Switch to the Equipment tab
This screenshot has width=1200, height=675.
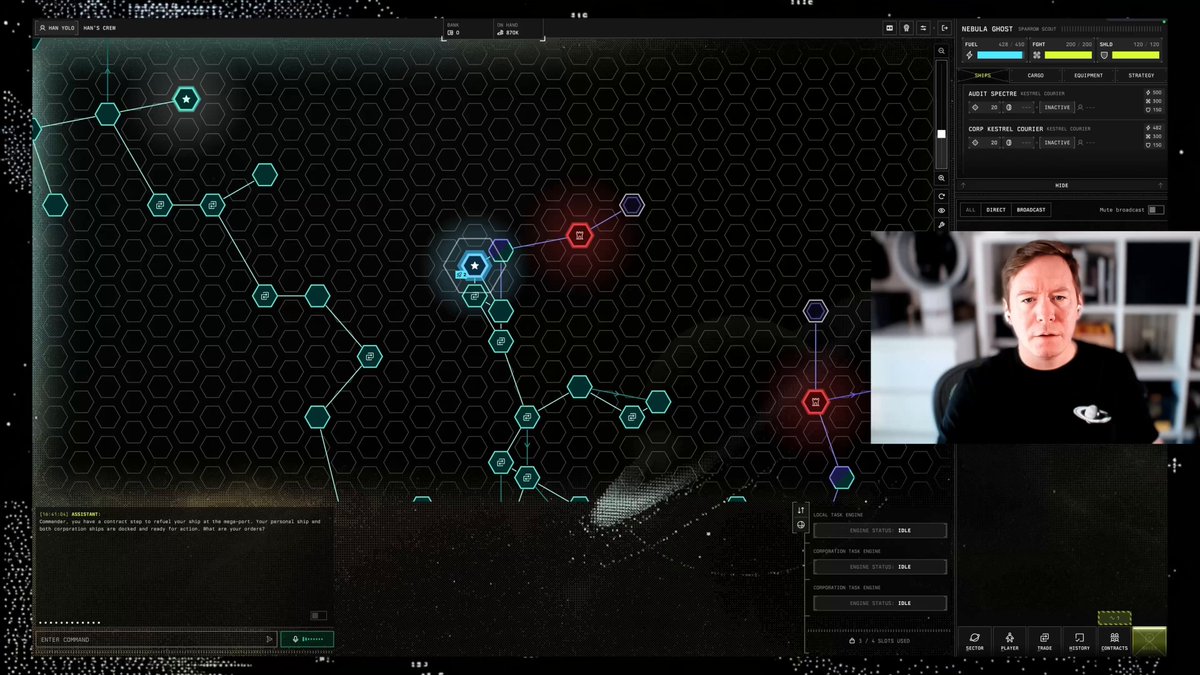click(1088, 75)
